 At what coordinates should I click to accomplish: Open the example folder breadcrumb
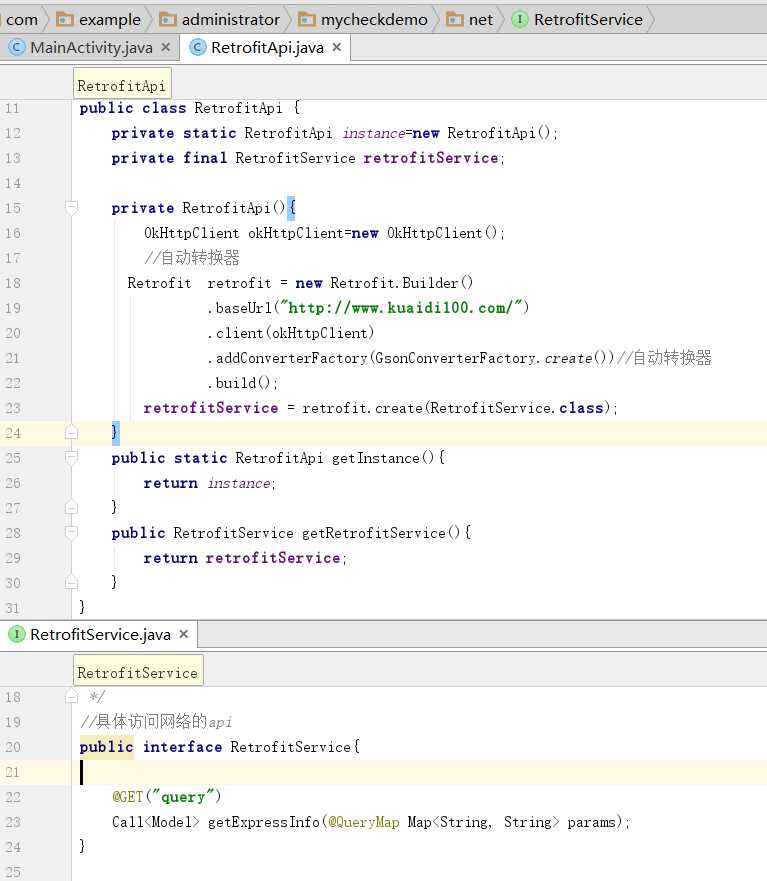coord(99,20)
